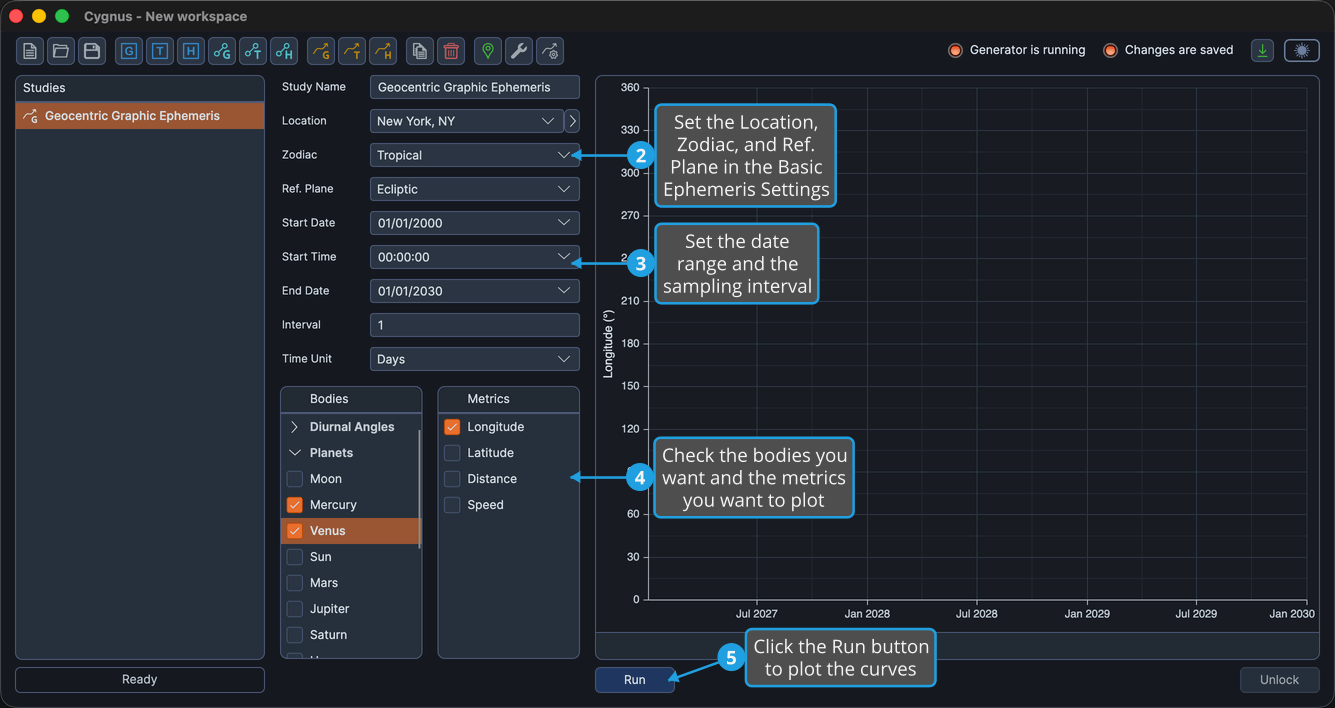1335x708 pixels.
Task: Click the blue square G toolbar icon
Action: pos(129,51)
